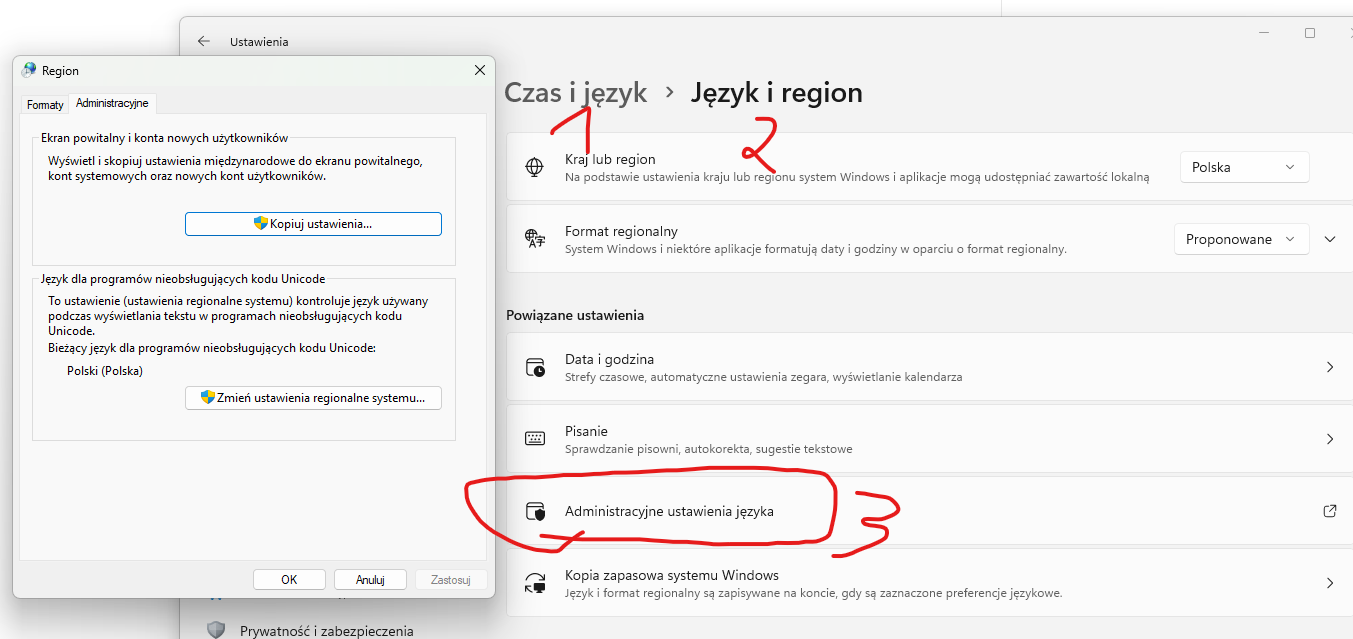Open the Polska country dropdown

[x=1244, y=167]
